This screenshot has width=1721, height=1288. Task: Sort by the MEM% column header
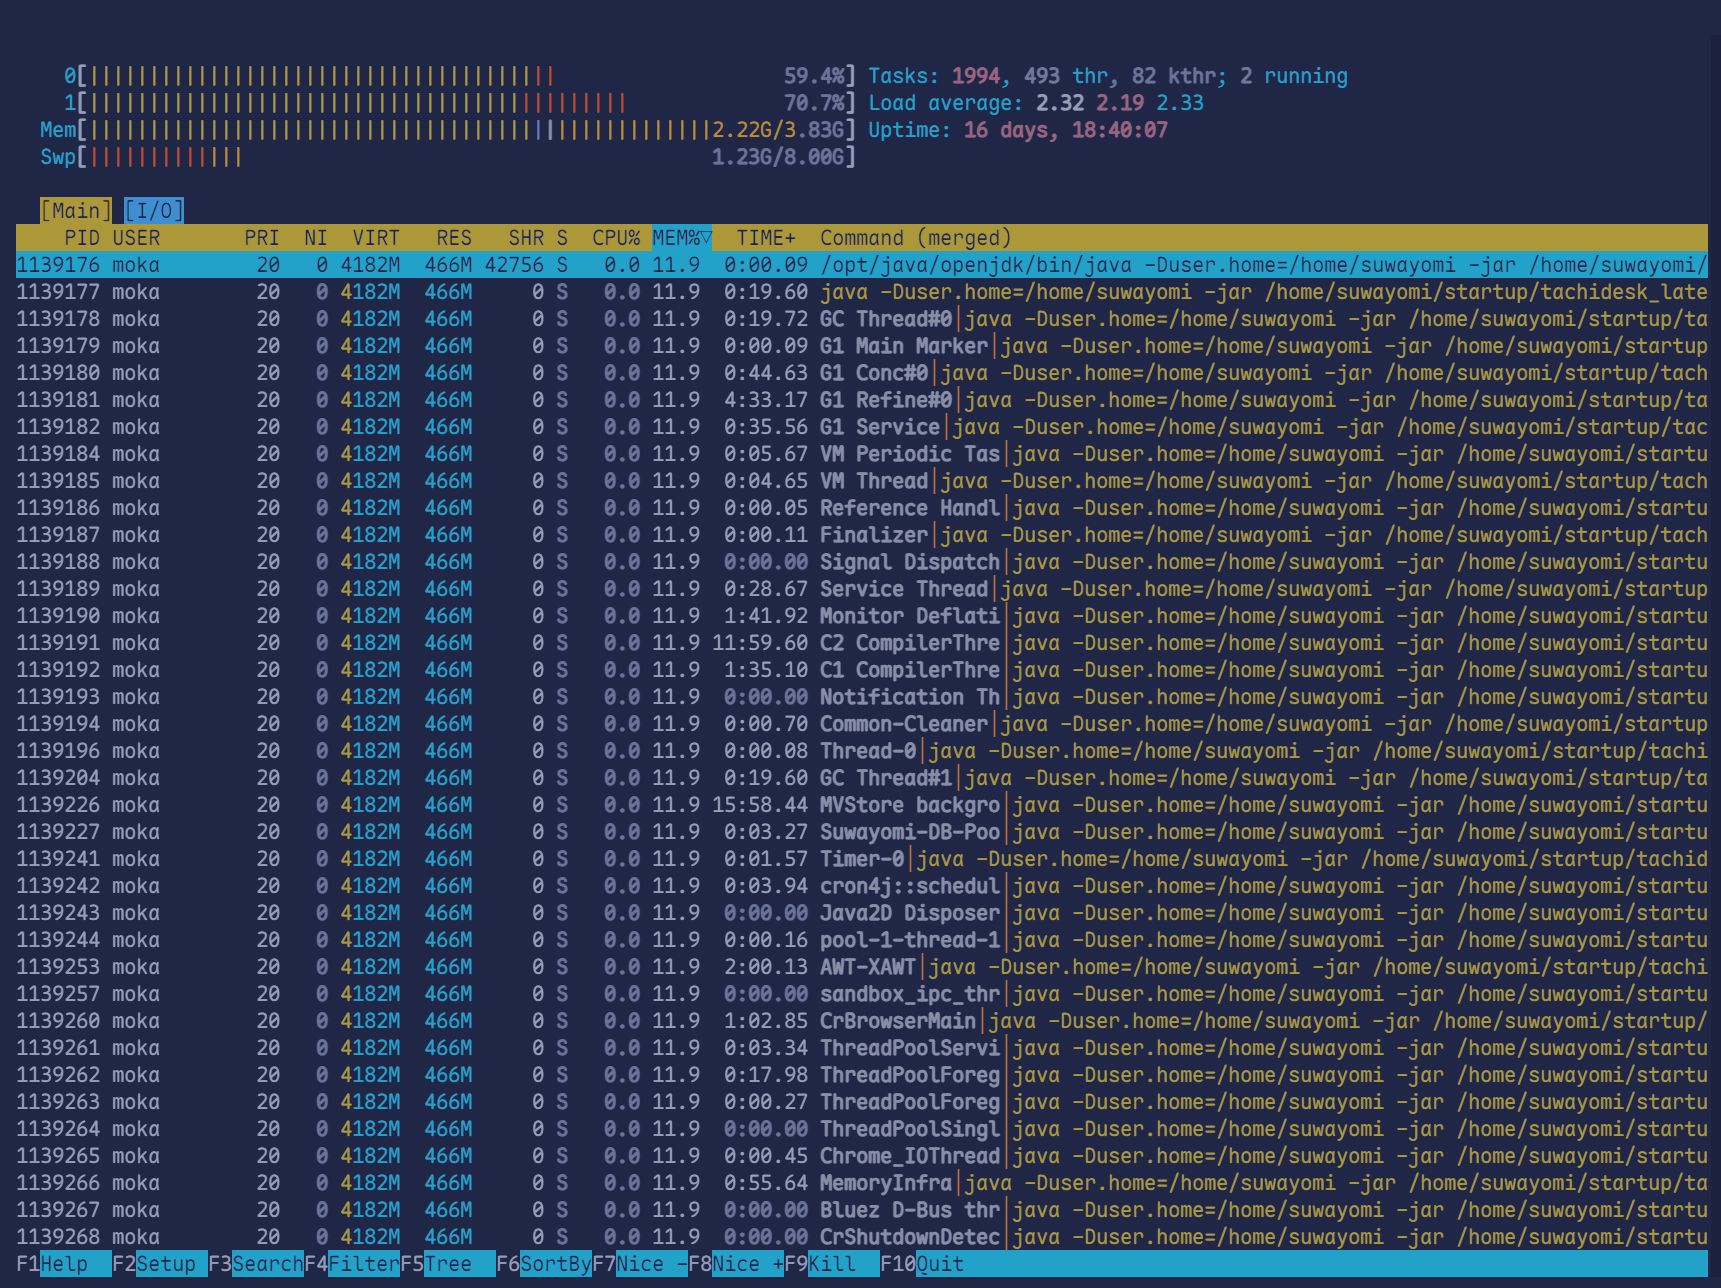680,238
